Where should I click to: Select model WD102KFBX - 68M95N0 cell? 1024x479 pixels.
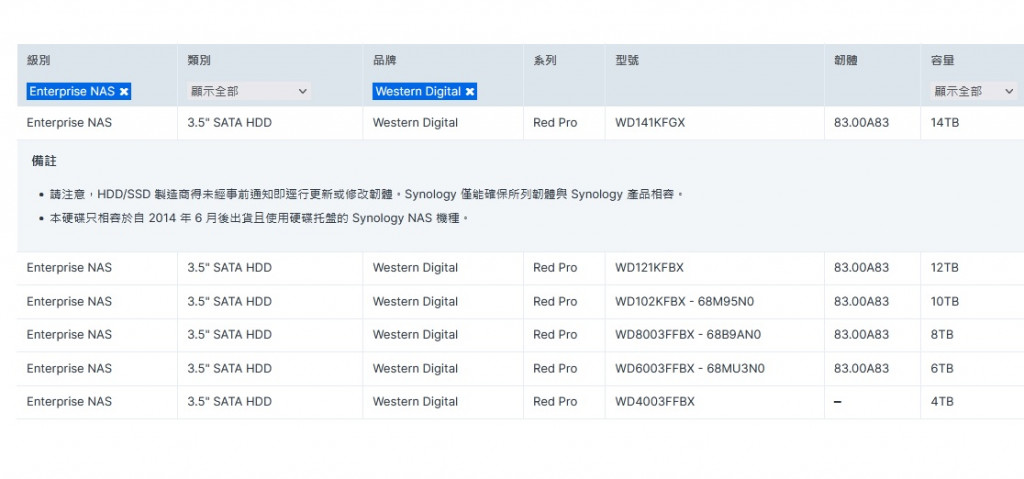click(x=684, y=301)
